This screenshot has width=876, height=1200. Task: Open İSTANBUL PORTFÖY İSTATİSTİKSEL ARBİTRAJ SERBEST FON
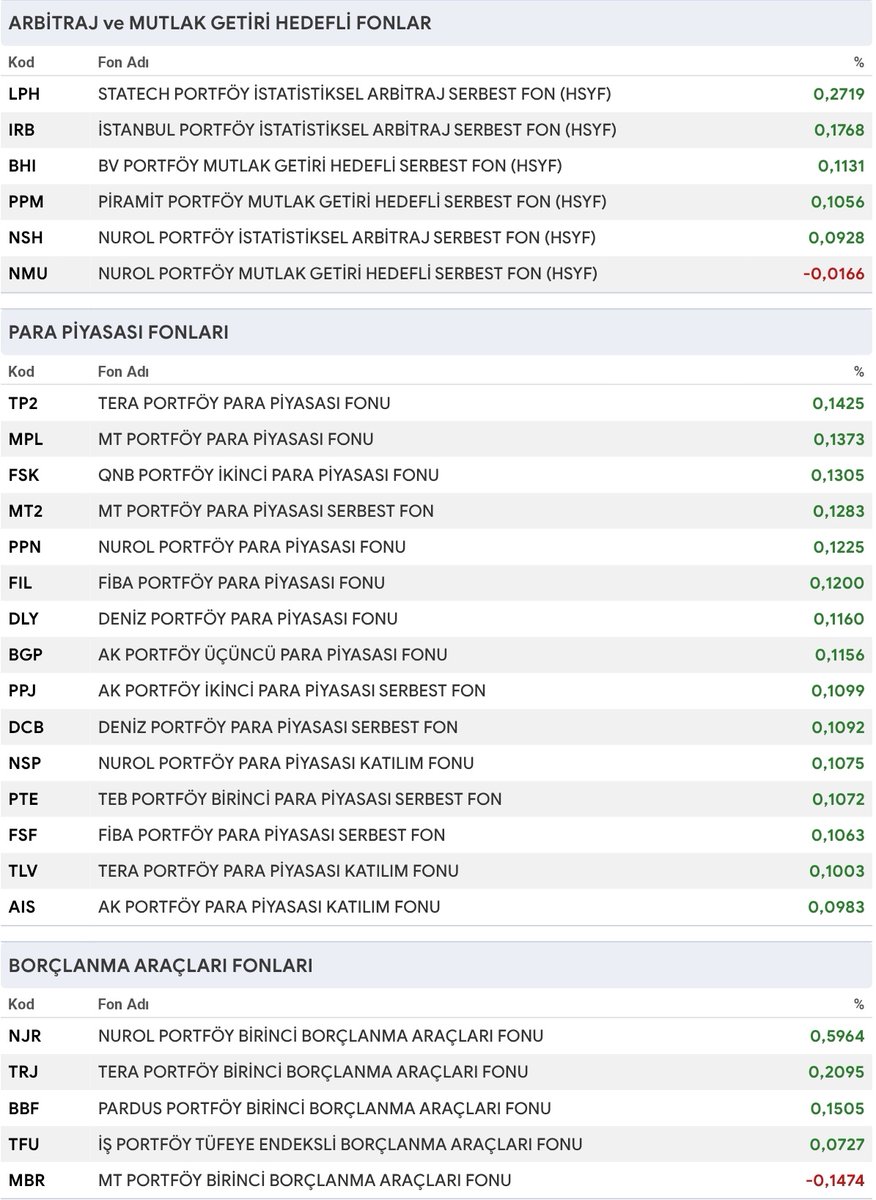pyautogui.click(x=357, y=130)
